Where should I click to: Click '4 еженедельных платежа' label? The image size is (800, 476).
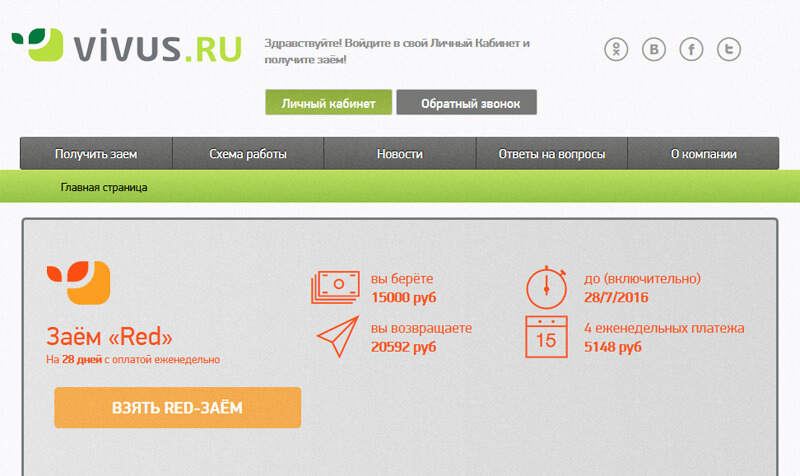[664, 328]
